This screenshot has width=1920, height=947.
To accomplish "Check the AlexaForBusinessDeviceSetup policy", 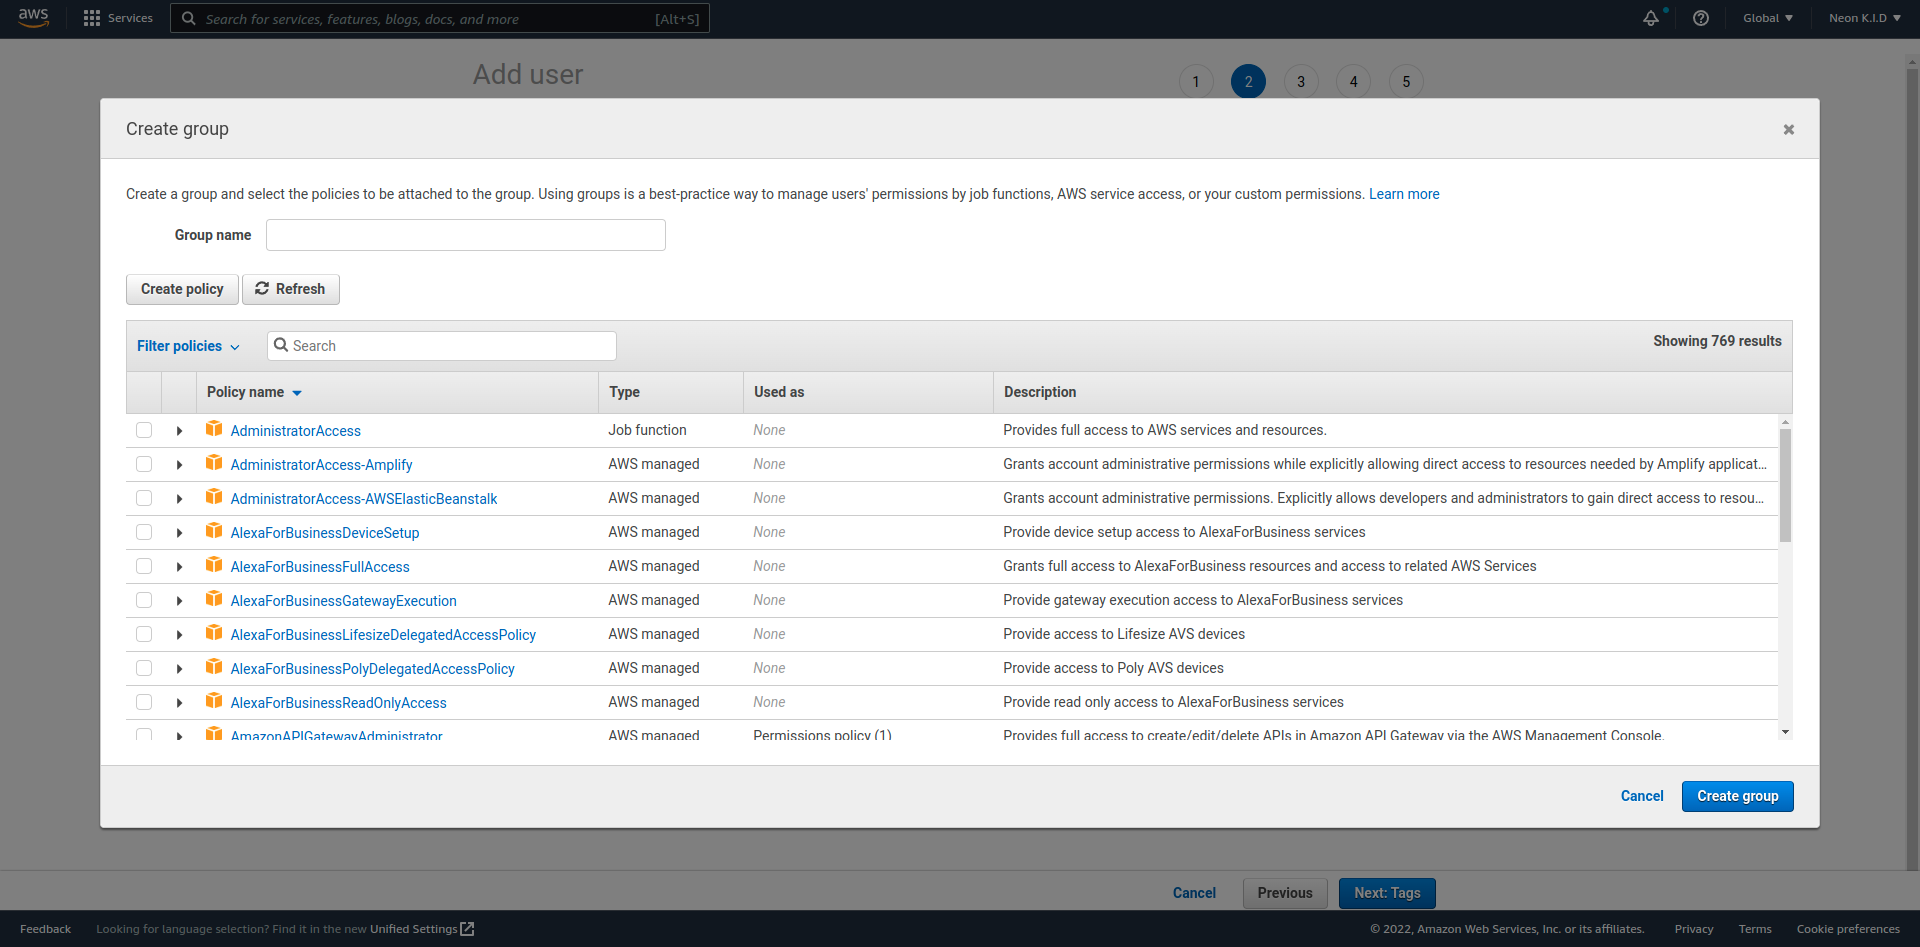I will tap(144, 532).
